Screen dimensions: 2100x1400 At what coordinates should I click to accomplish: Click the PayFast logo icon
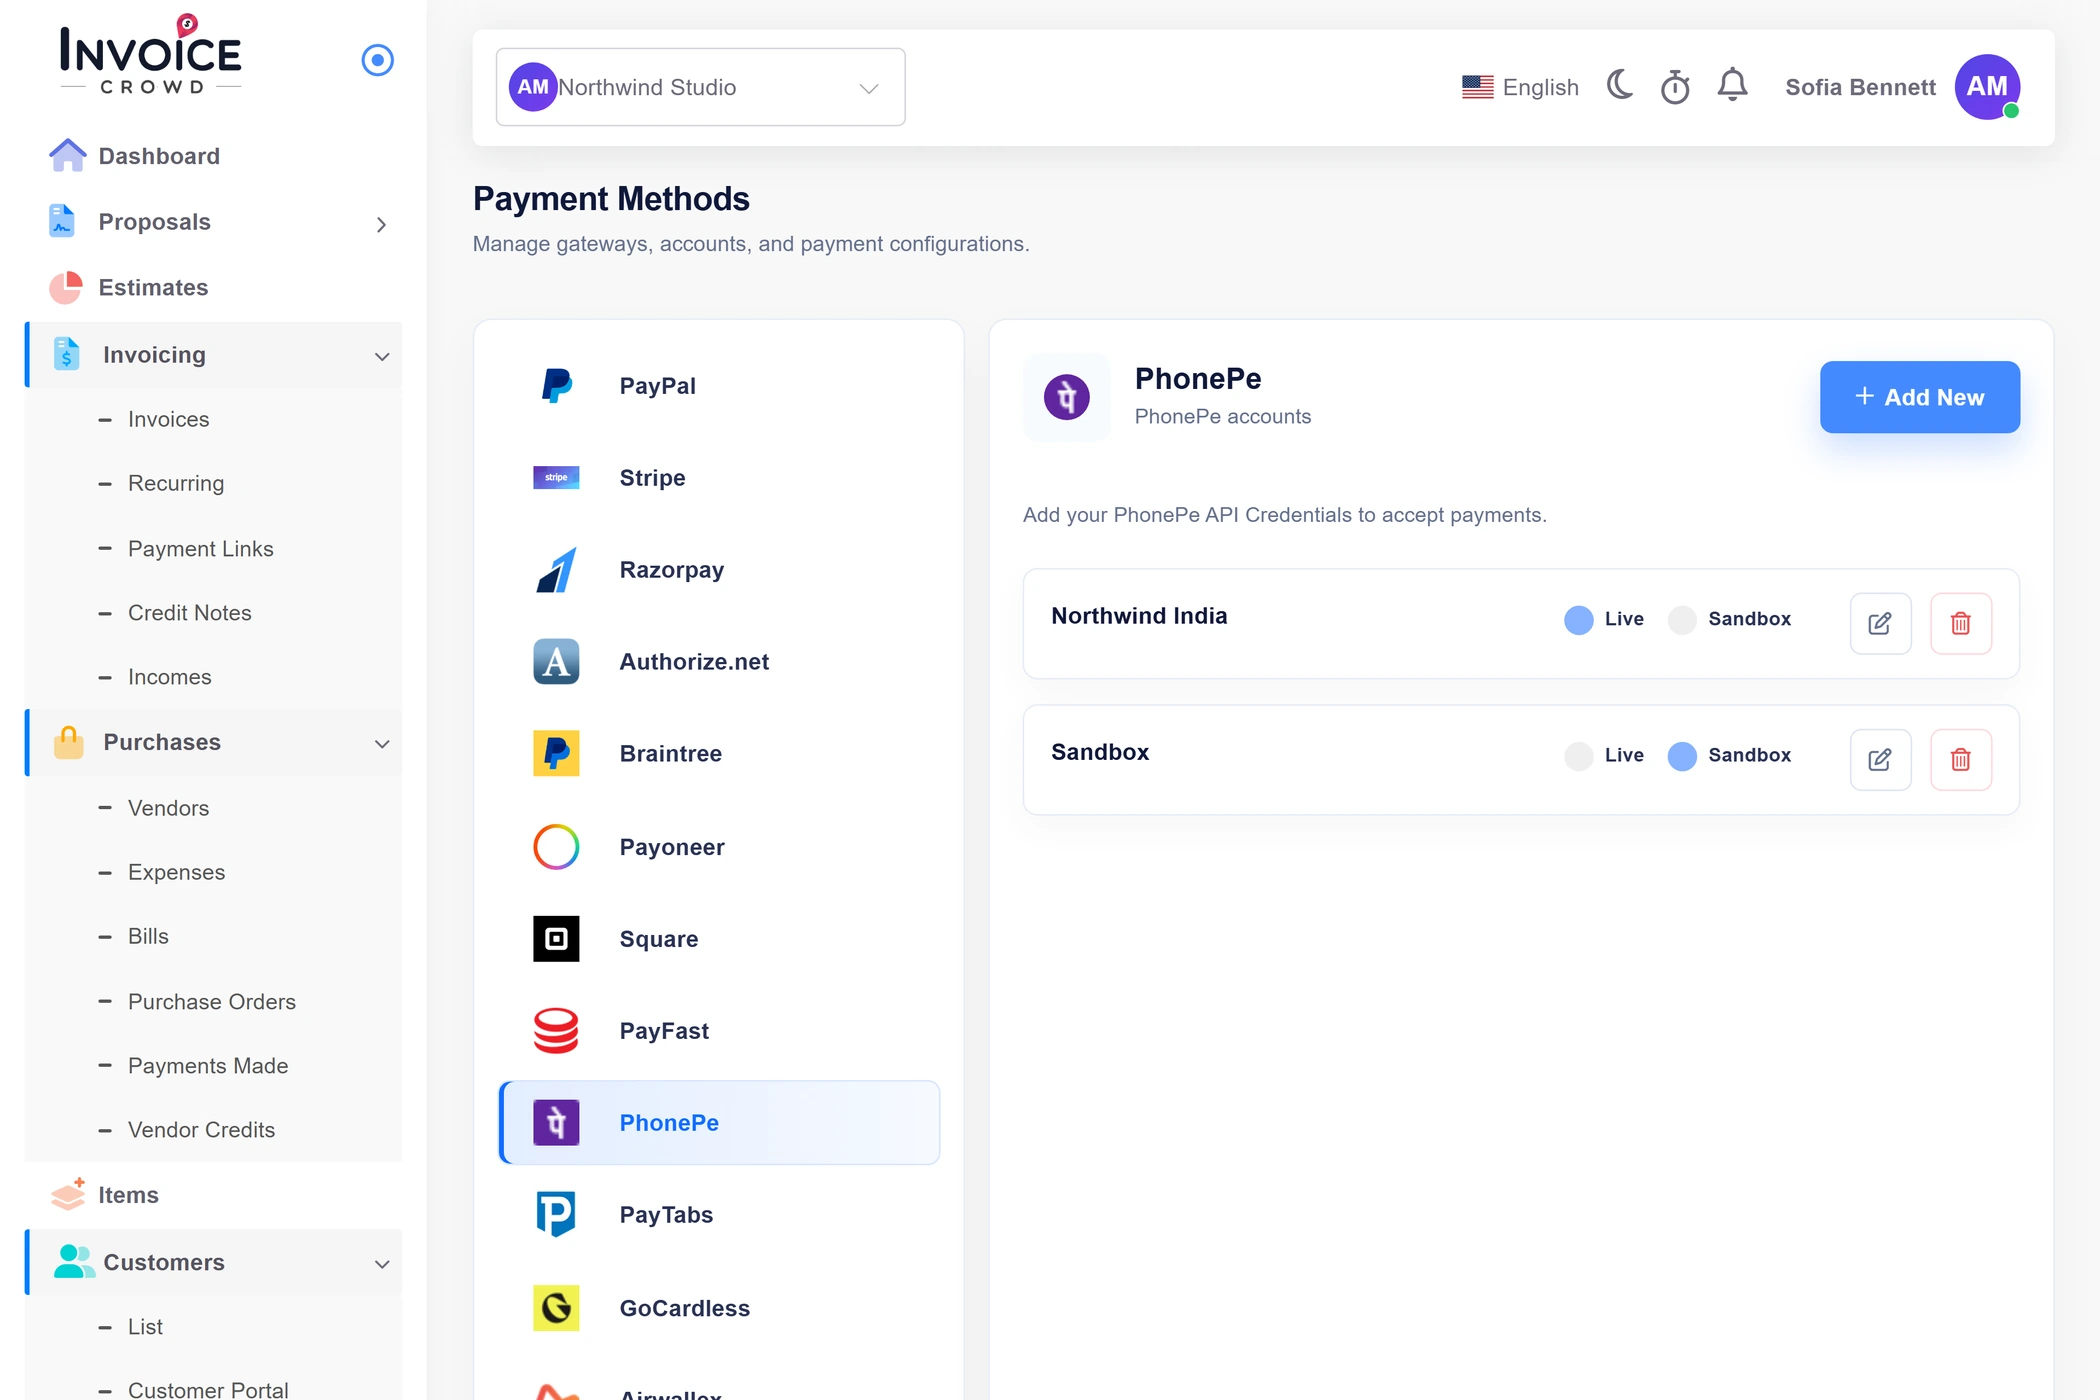pos(556,1031)
